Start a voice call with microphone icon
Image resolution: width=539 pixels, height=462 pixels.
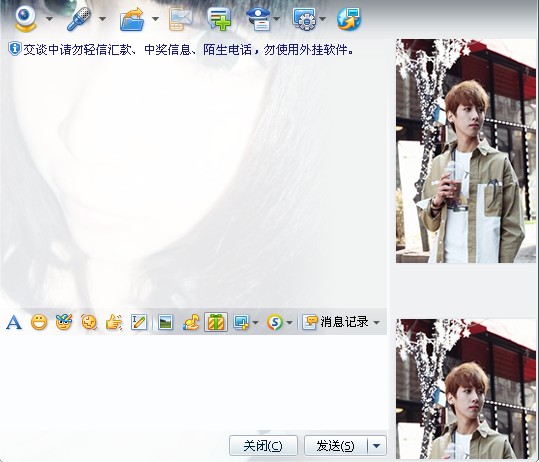(x=79, y=19)
